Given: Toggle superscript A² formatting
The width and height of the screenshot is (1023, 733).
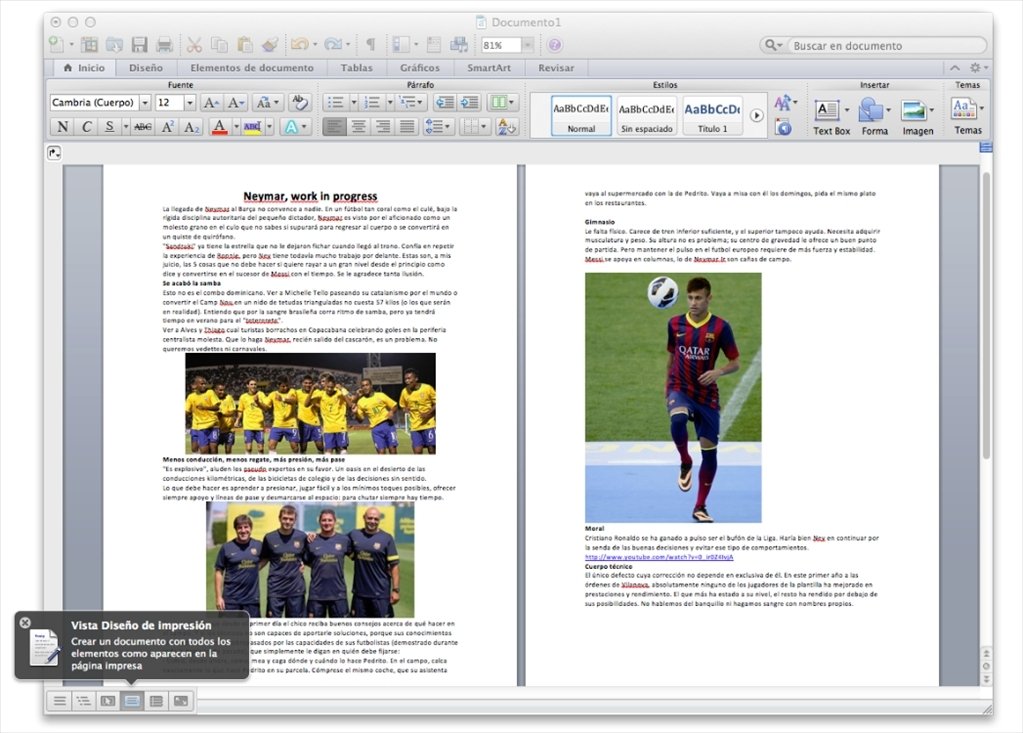Looking at the screenshot, I should [x=167, y=127].
